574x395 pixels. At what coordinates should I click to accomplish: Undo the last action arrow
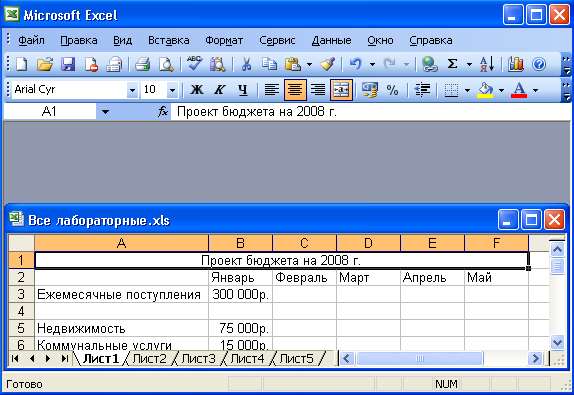[x=355, y=64]
